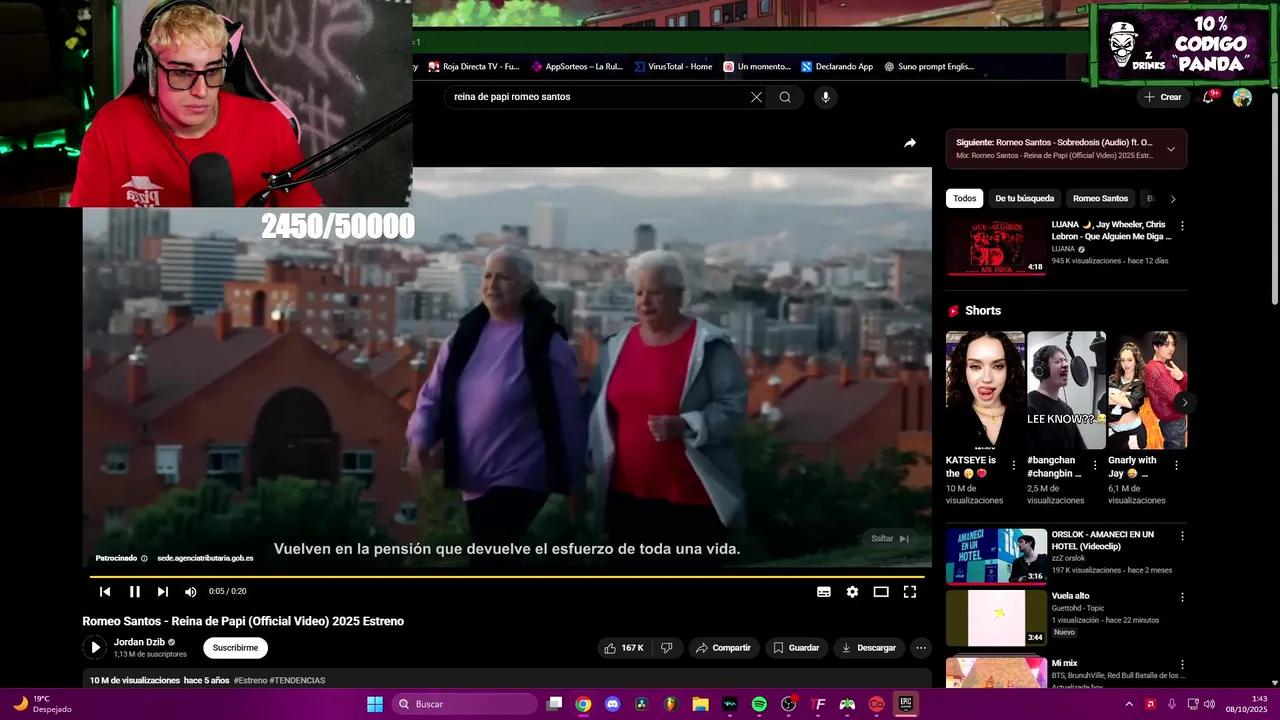This screenshot has width=1280, height=720.
Task: Skip the ad with Saltar button
Action: tap(889, 538)
